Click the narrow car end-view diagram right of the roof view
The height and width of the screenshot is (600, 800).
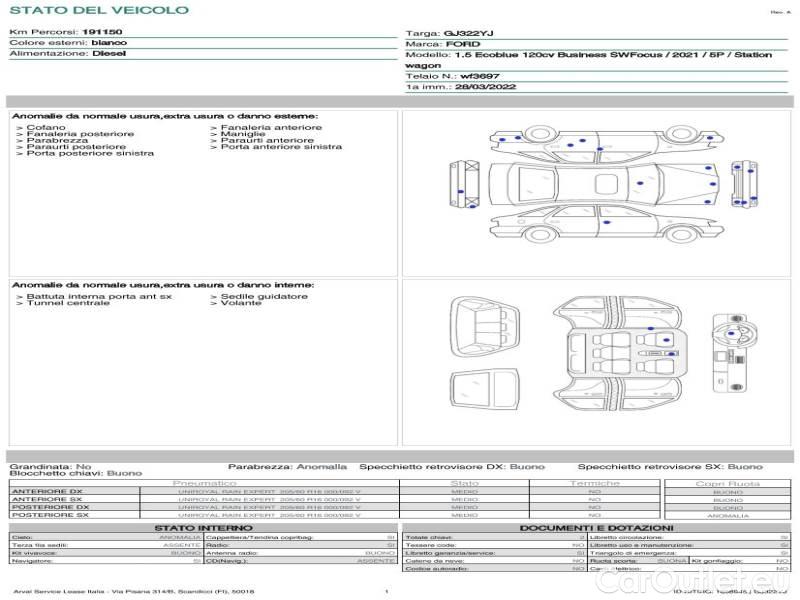coord(744,184)
